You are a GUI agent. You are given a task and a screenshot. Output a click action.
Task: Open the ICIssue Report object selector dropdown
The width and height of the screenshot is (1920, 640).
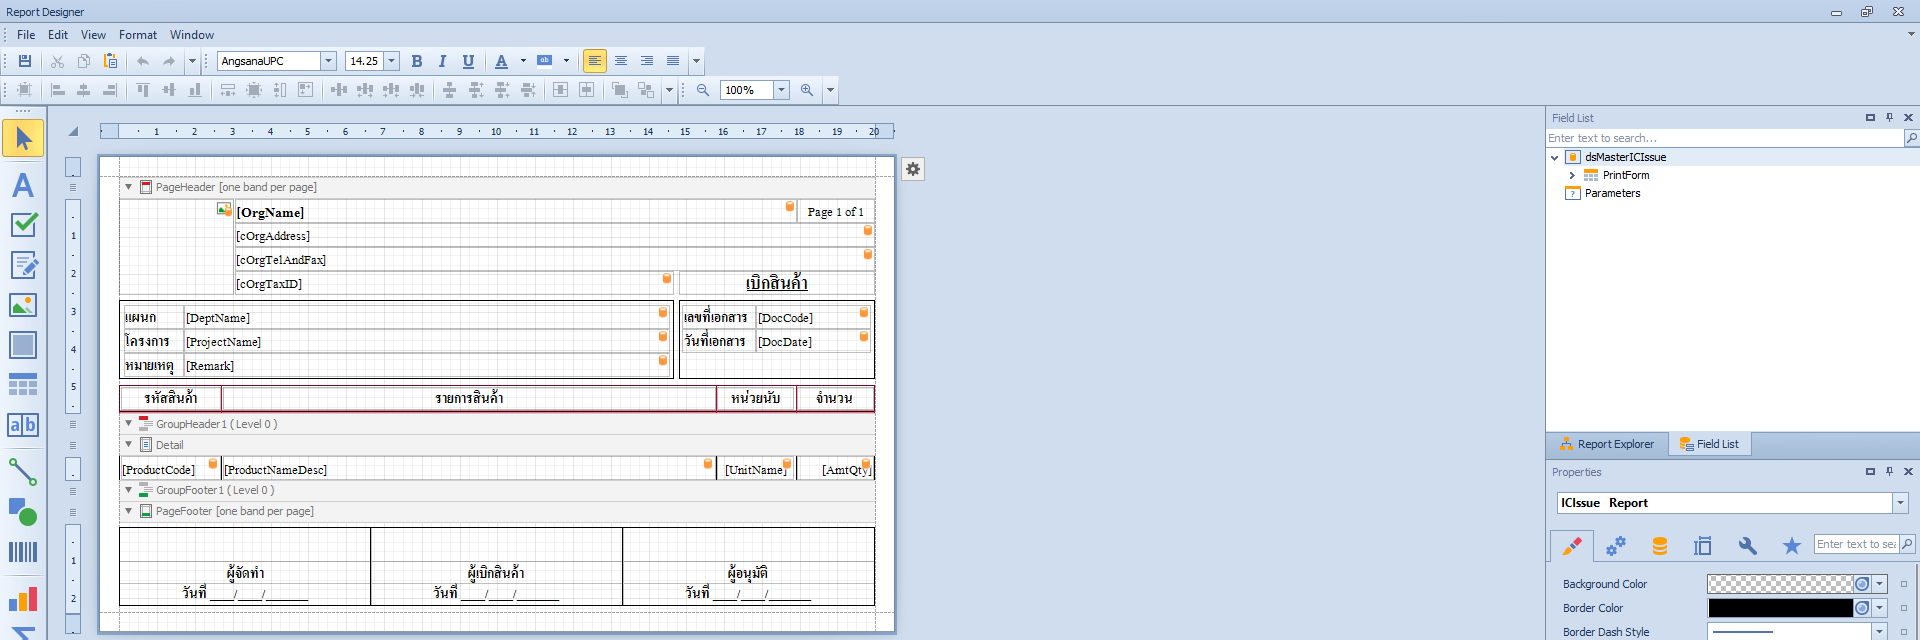1900,503
